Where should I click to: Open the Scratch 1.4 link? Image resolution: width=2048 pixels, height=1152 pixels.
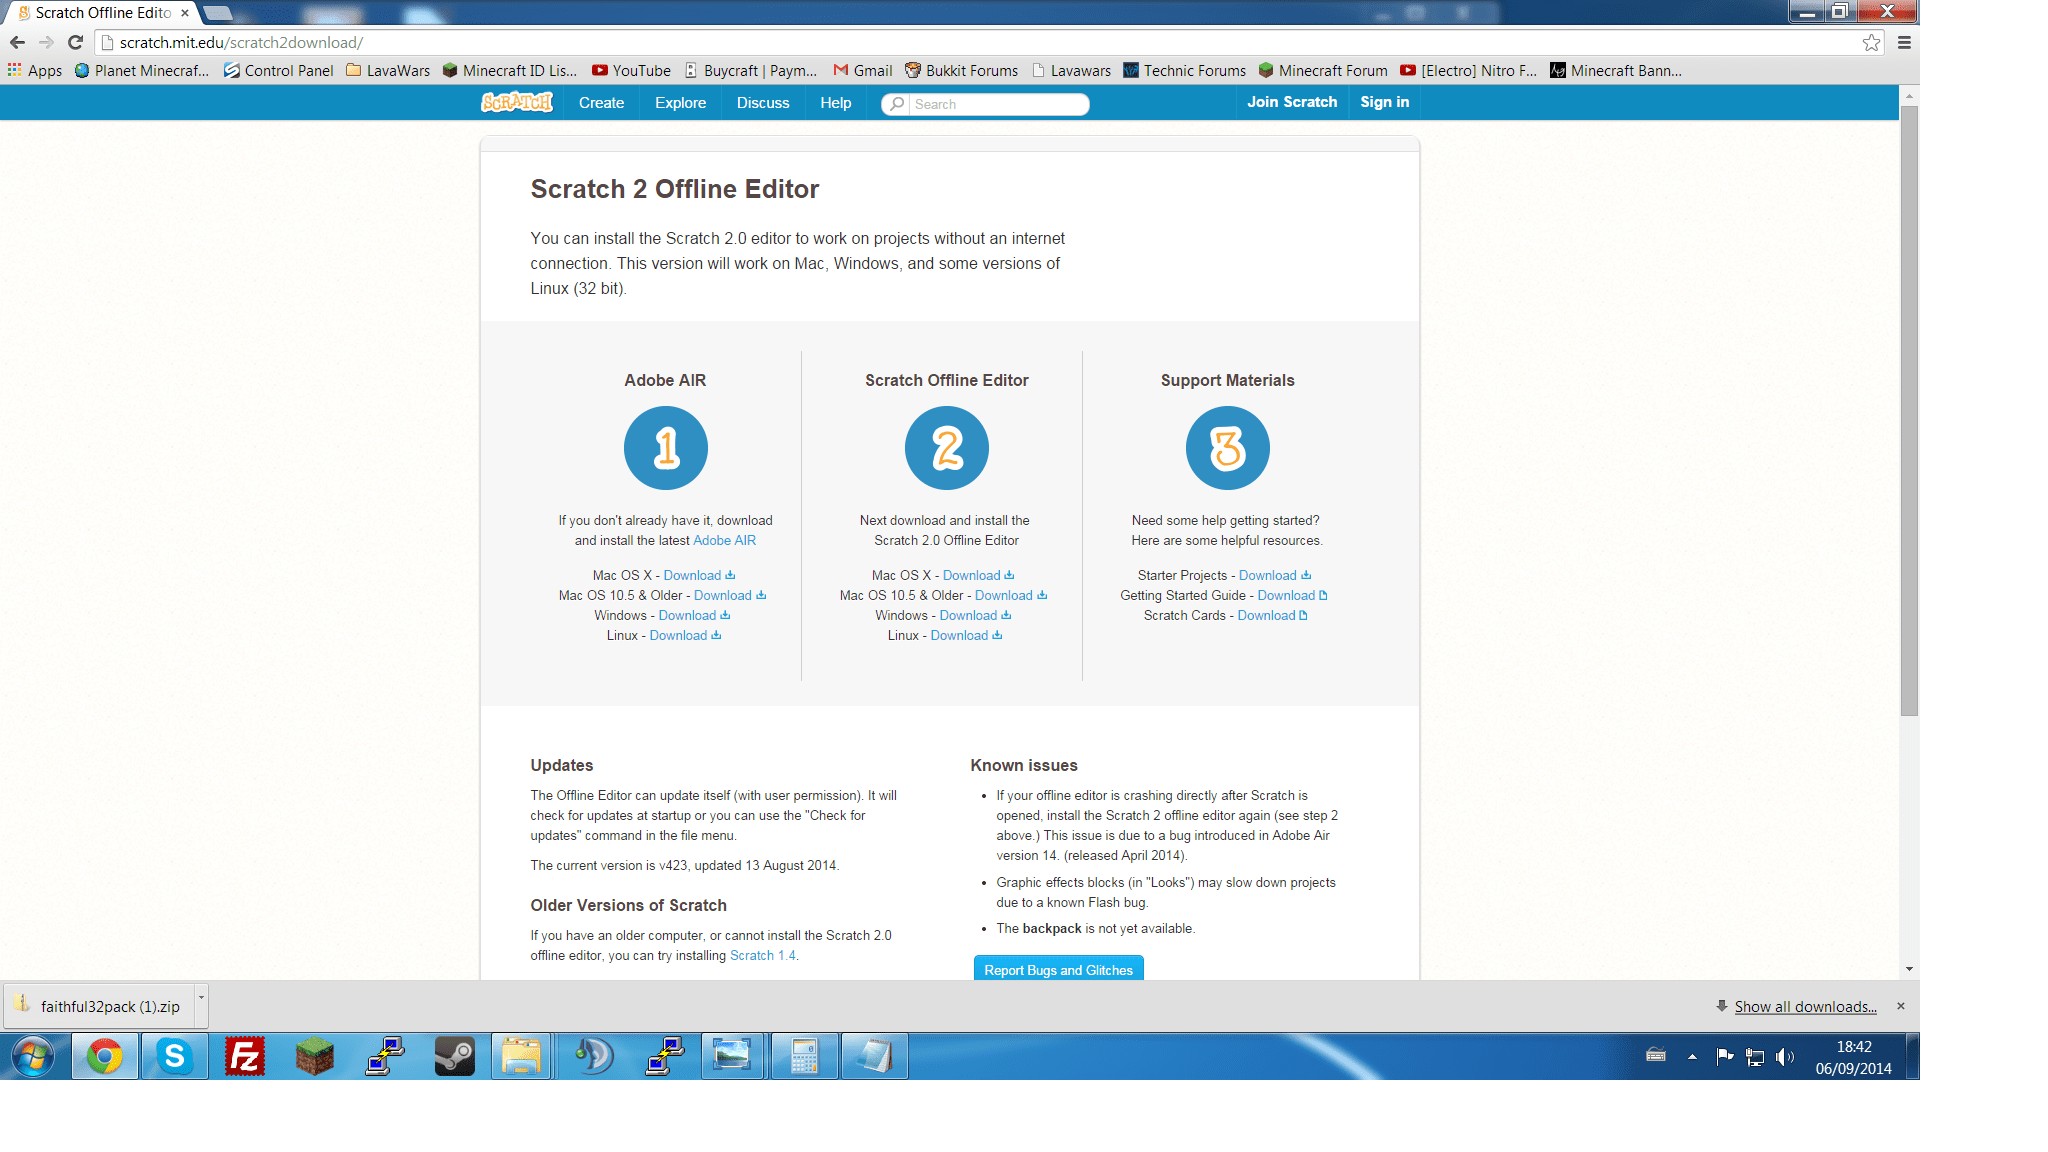(762, 956)
